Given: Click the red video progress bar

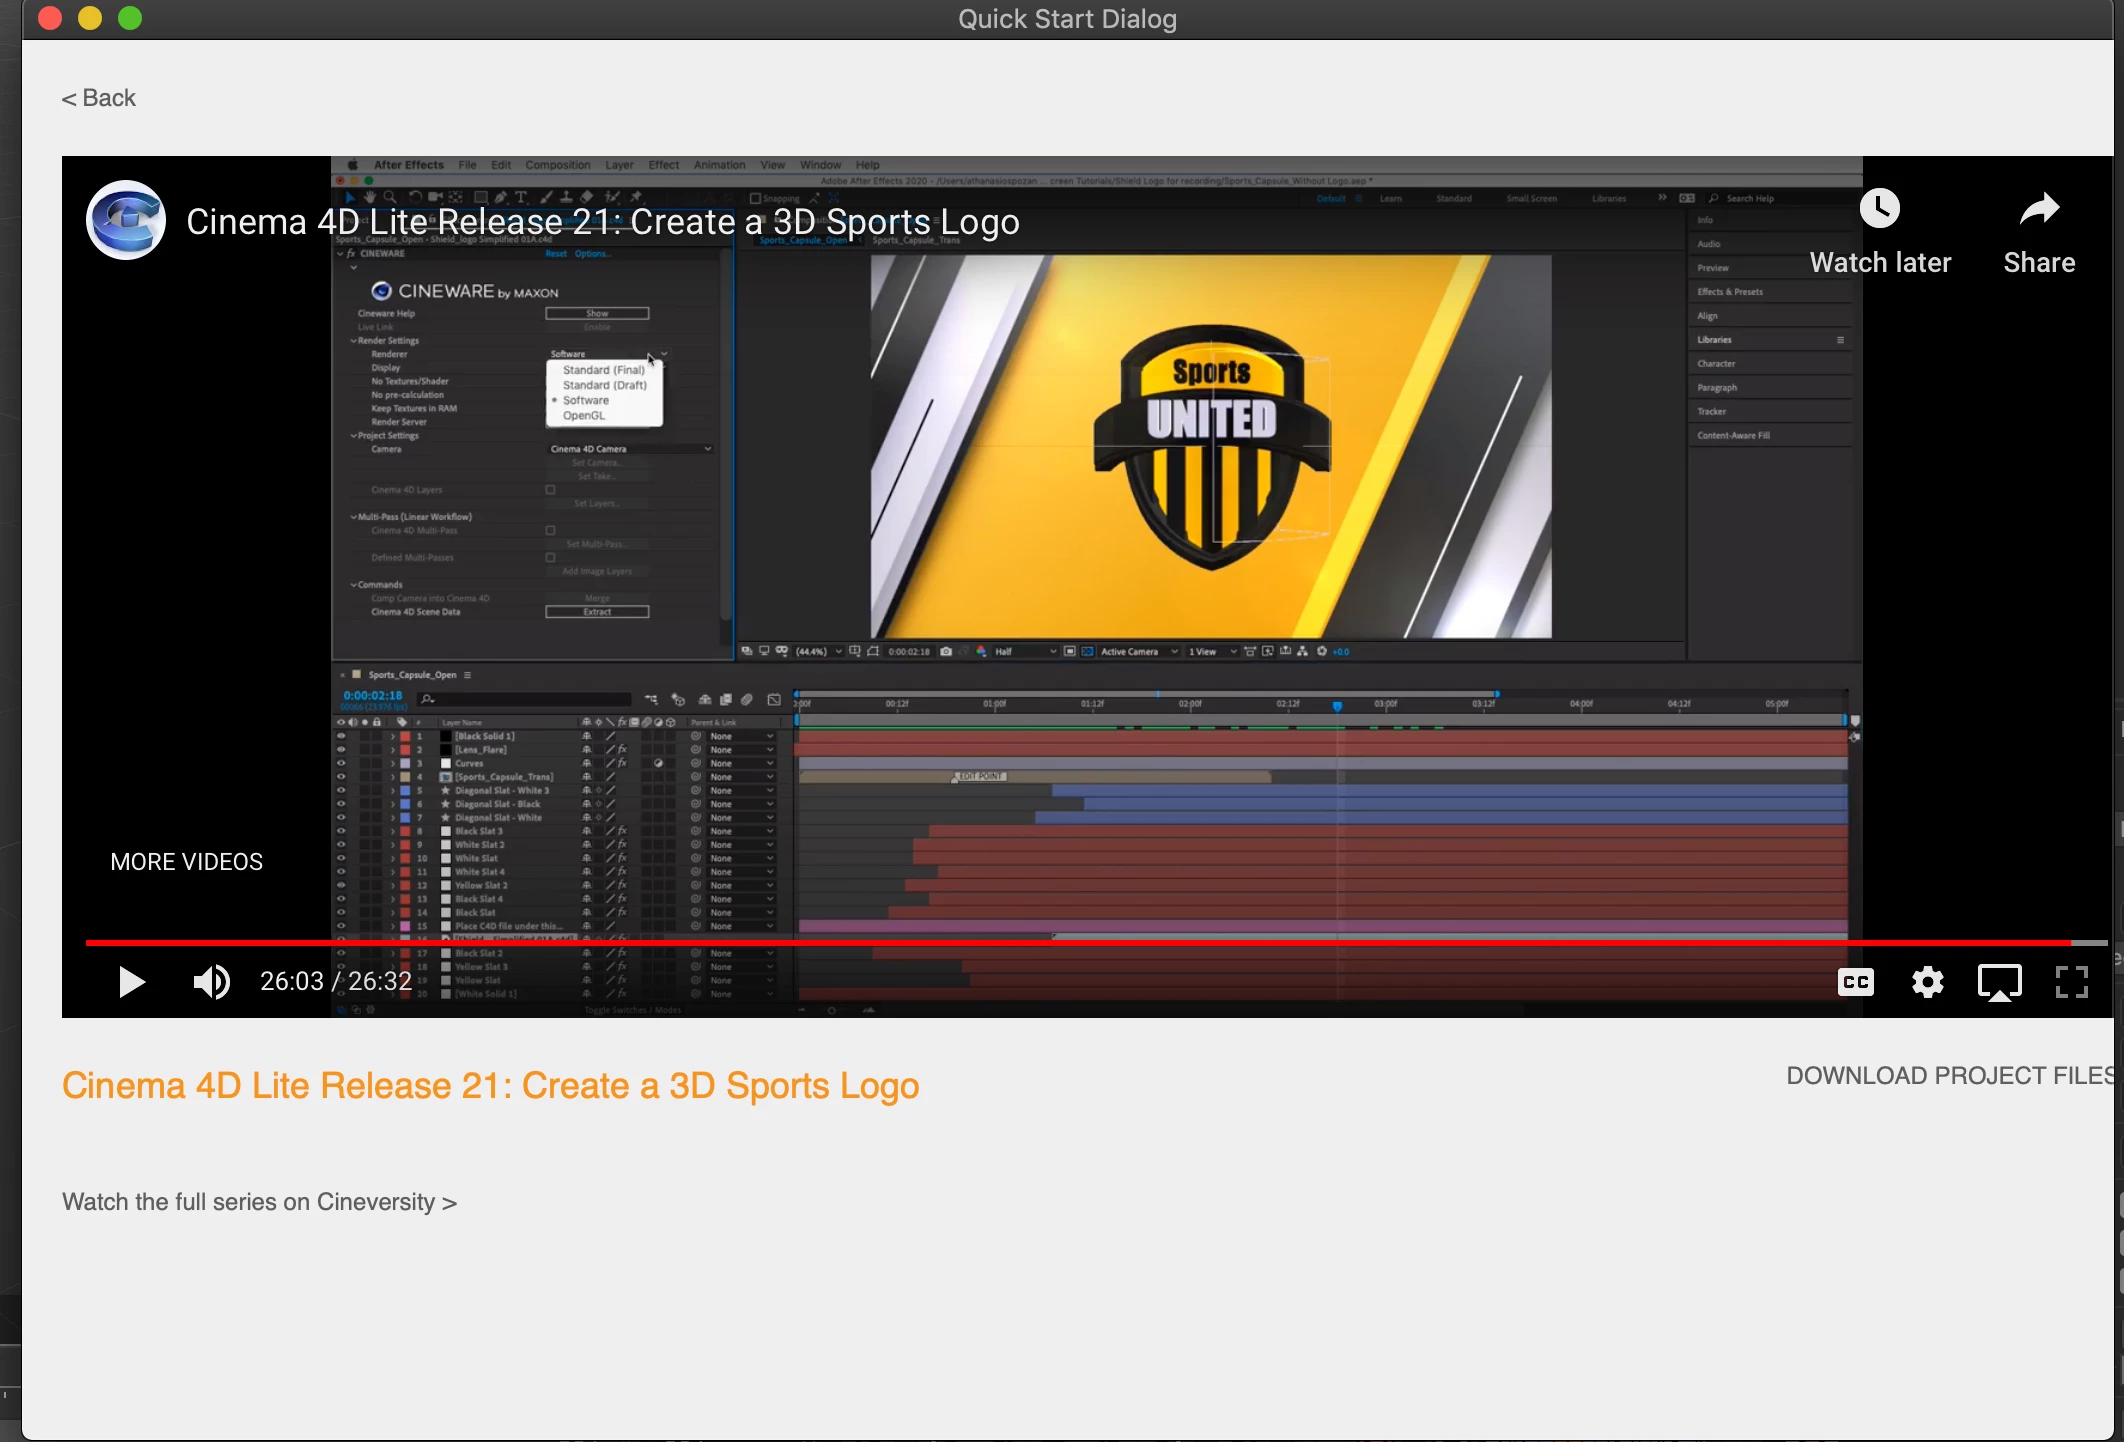Looking at the screenshot, I should pos(1000,942).
